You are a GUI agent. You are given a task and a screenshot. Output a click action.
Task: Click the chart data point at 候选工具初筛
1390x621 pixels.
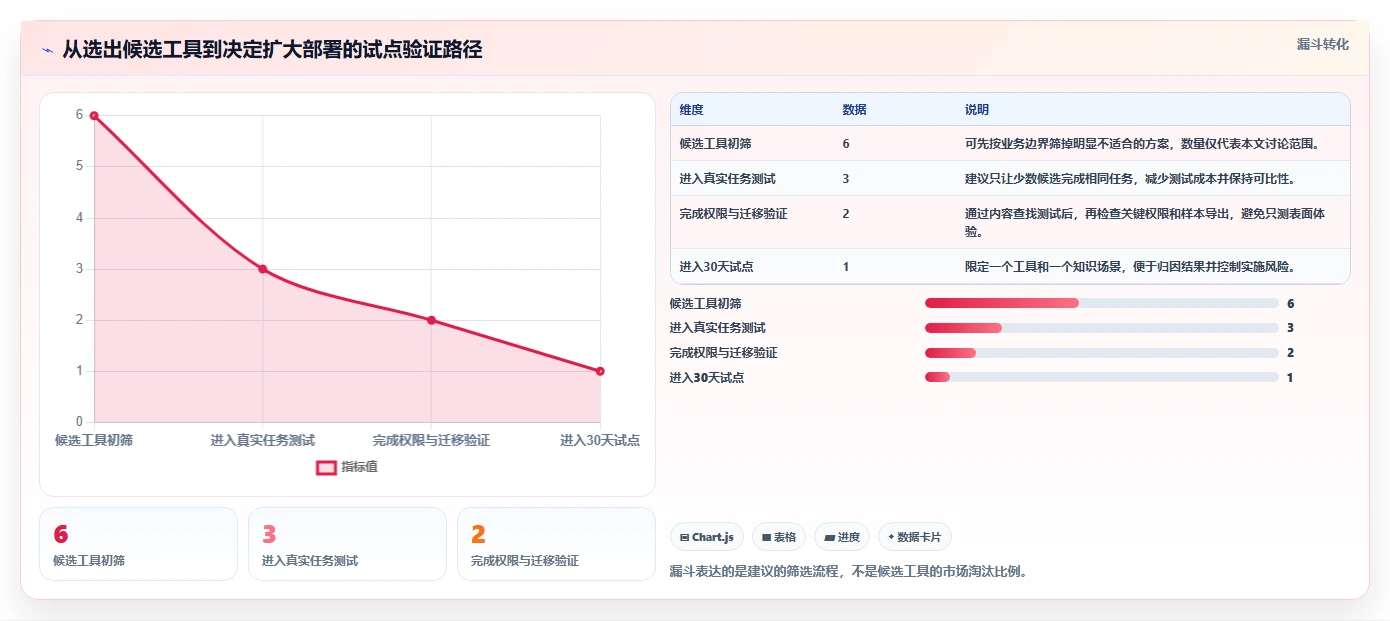94,115
